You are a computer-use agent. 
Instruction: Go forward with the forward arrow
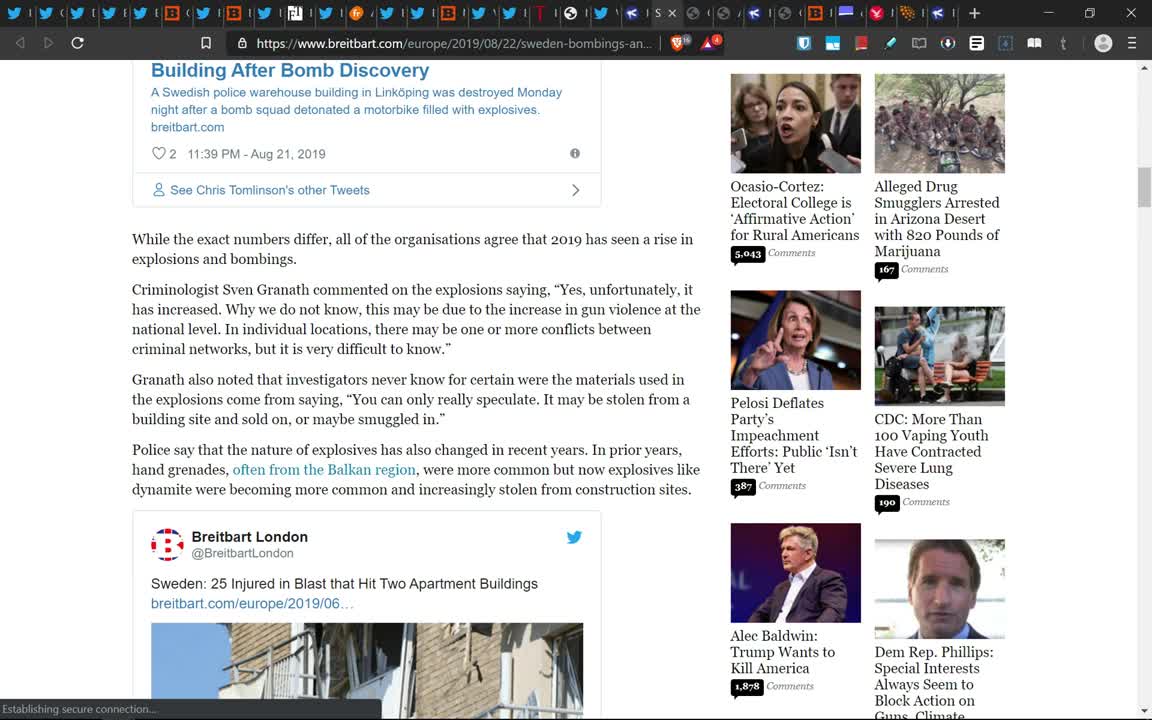point(48,43)
